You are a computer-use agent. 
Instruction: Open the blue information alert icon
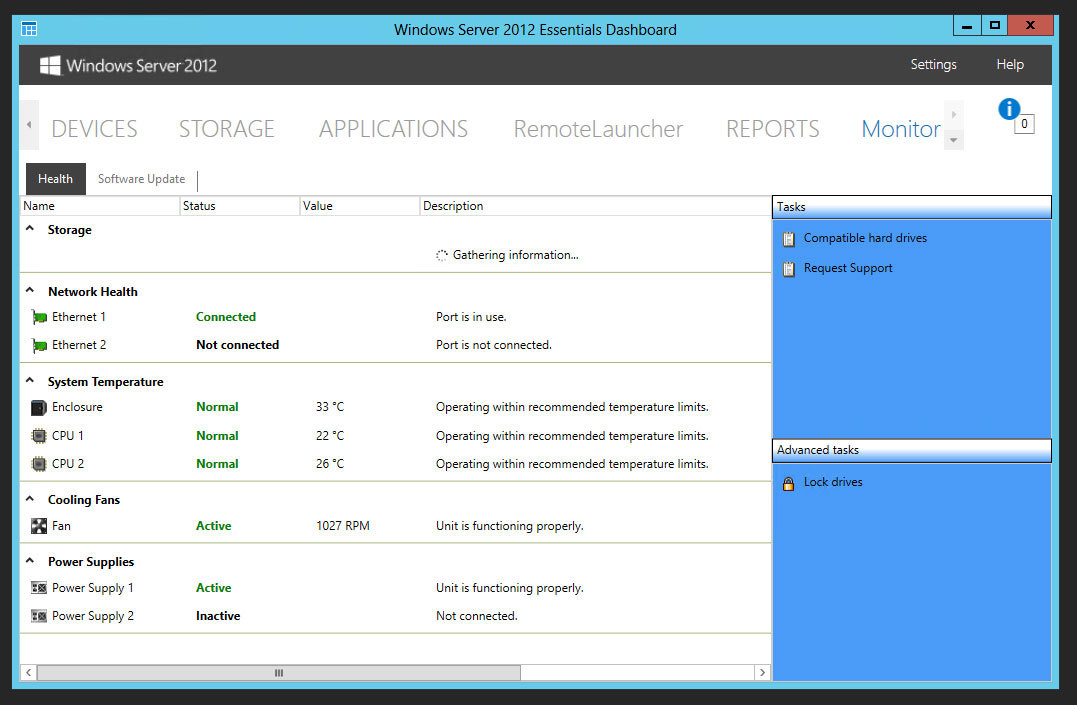point(1008,109)
